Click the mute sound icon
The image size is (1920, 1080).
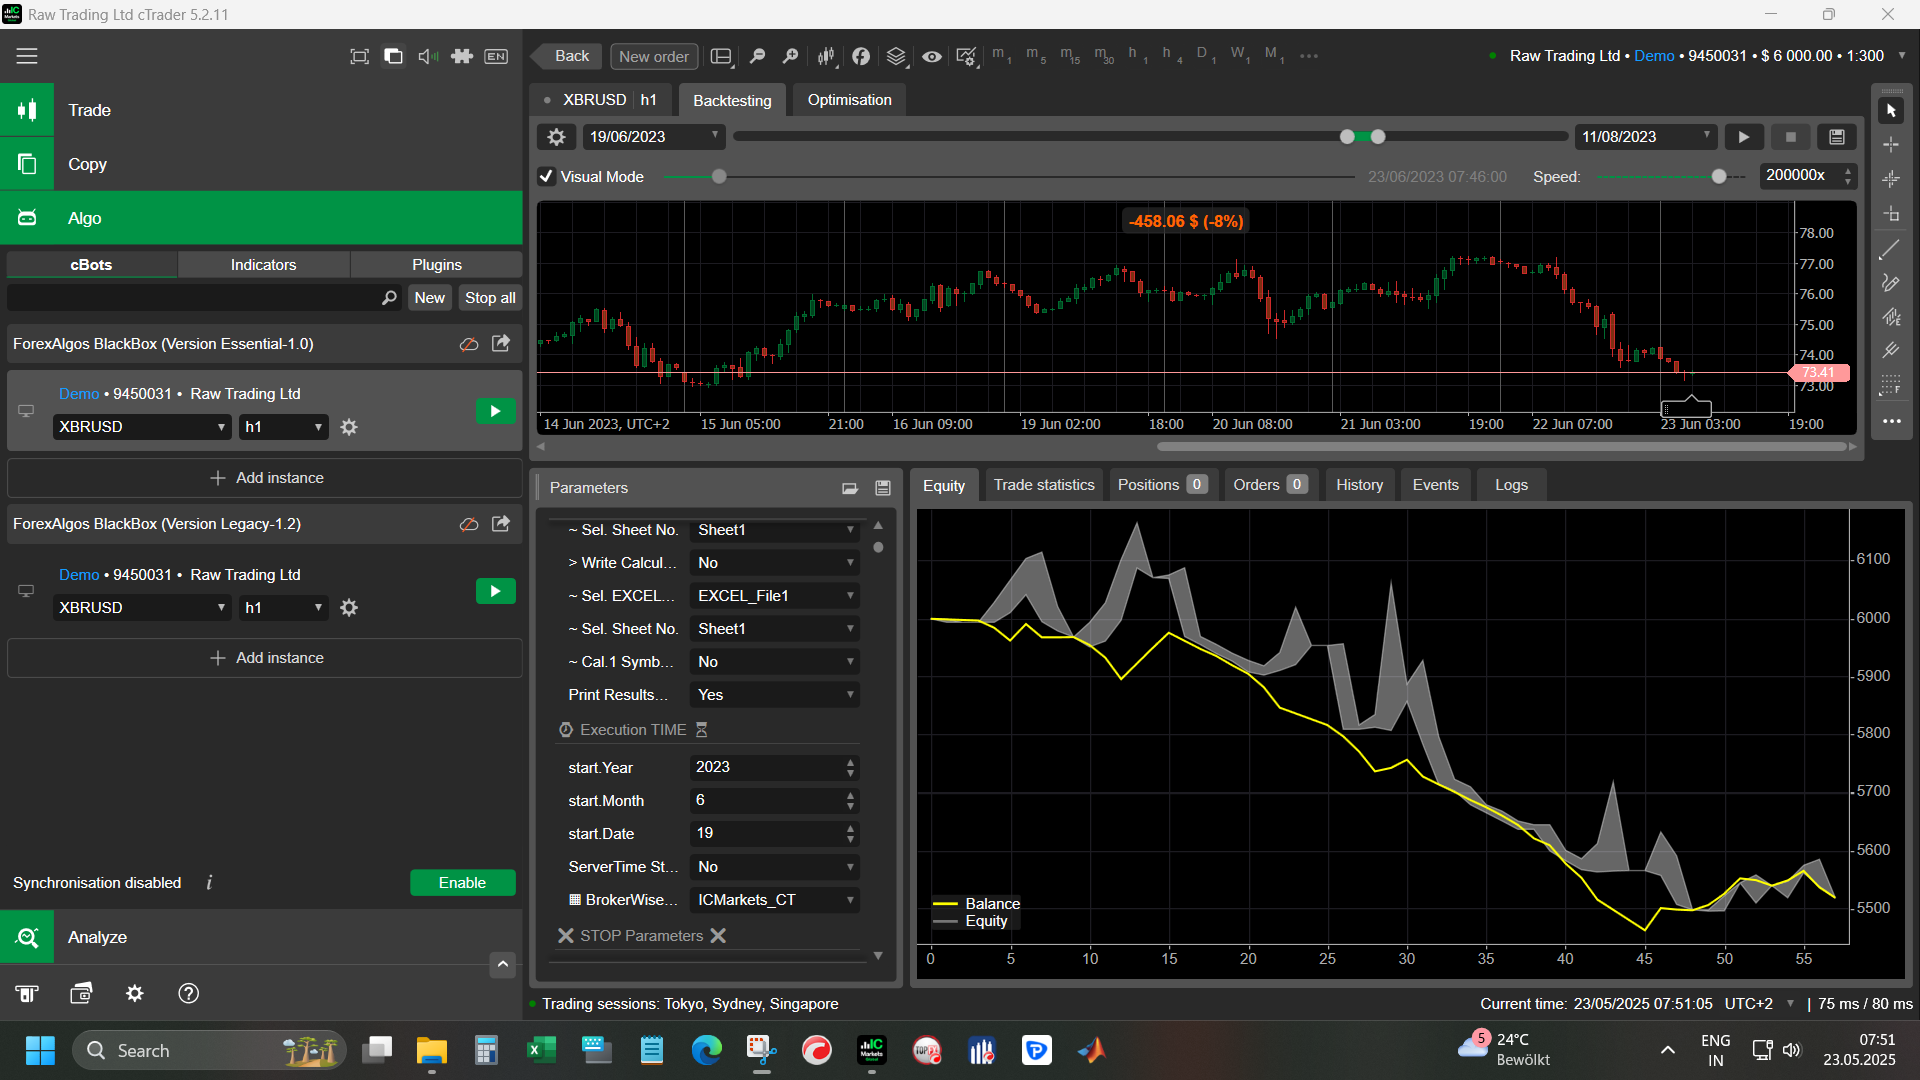(427, 56)
